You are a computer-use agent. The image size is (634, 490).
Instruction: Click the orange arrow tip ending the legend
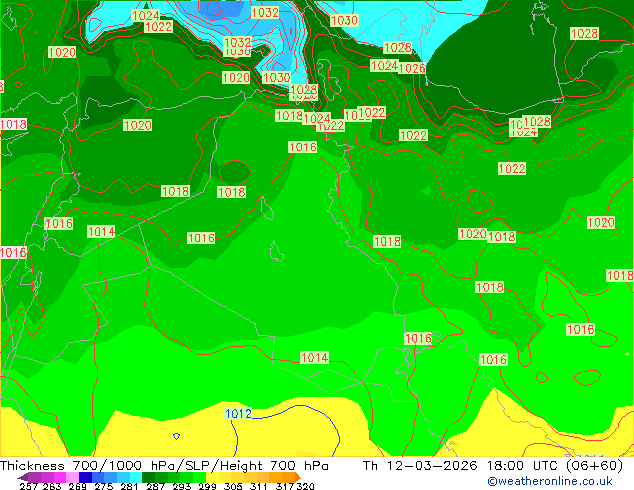(298, 477)
